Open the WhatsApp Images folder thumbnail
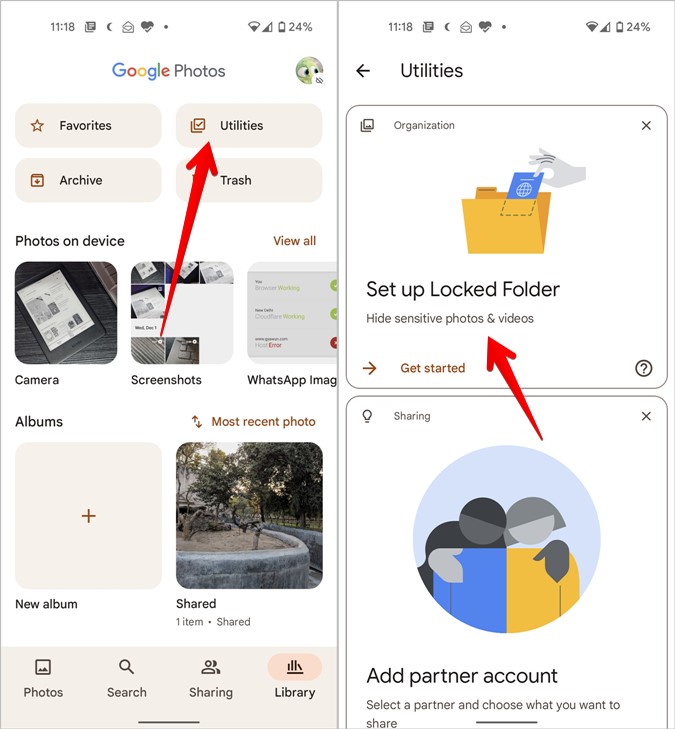675x729 pixels. coord(292,313)
